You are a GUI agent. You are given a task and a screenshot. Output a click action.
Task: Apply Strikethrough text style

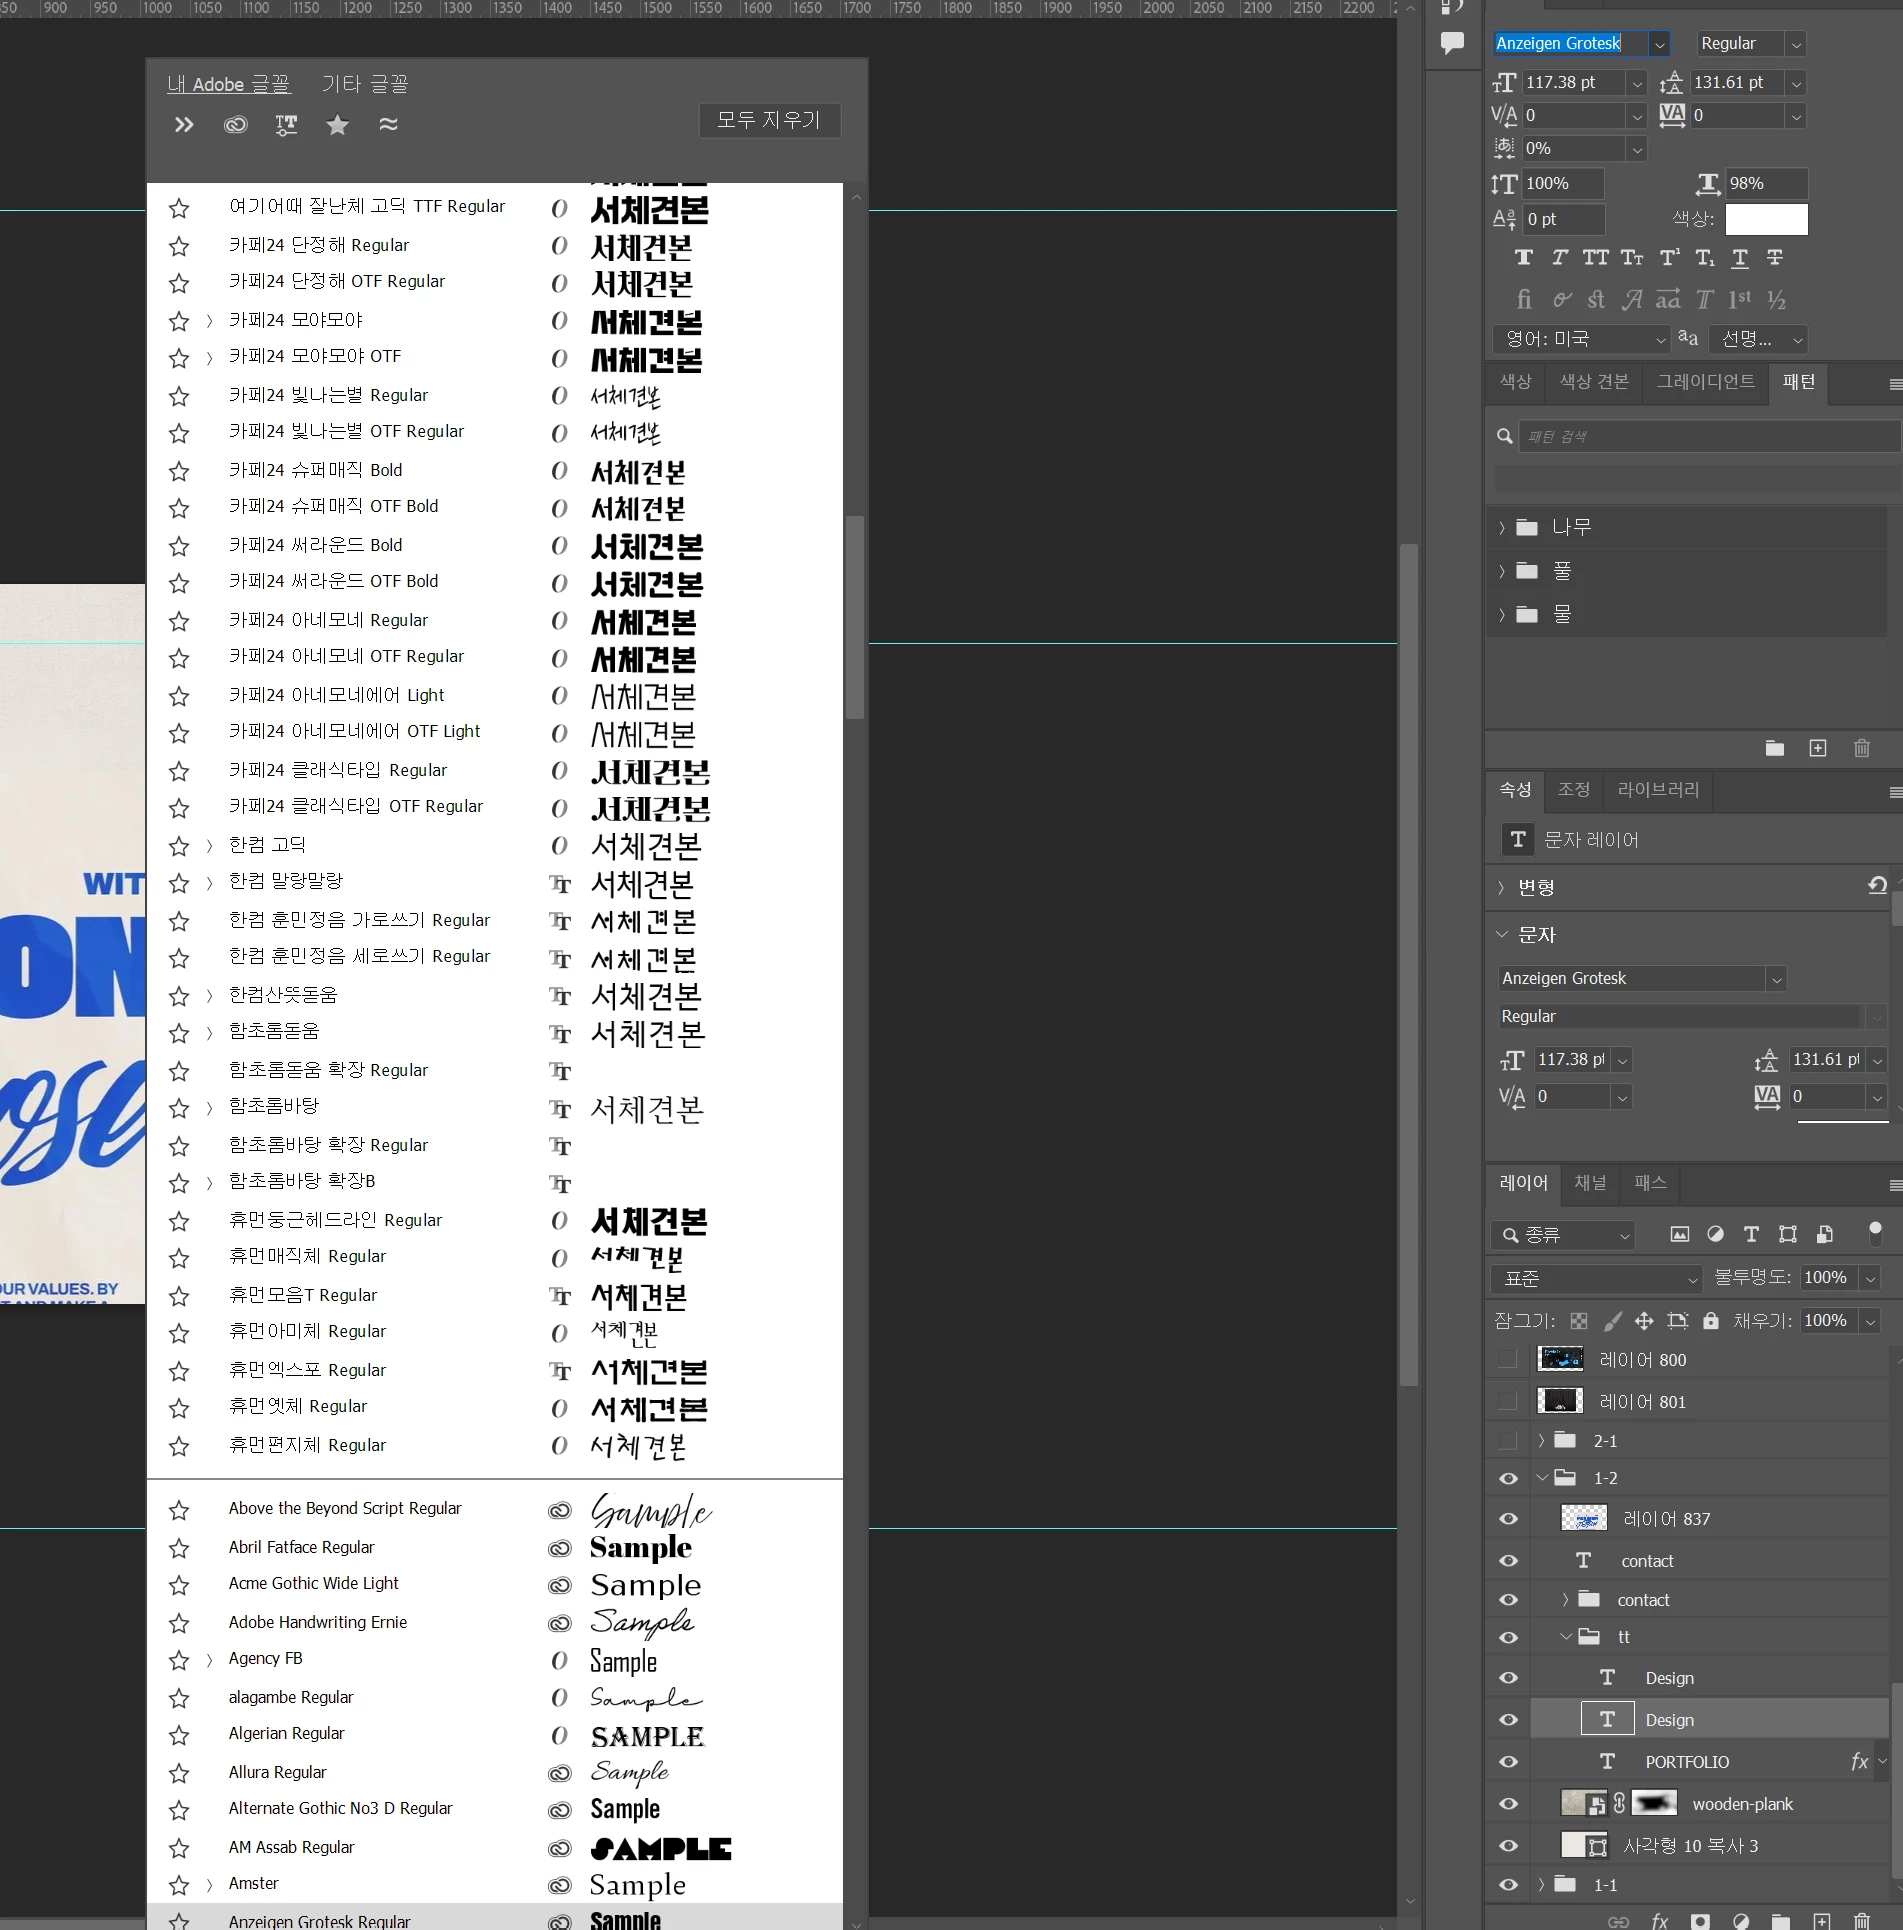[1775, 258]
